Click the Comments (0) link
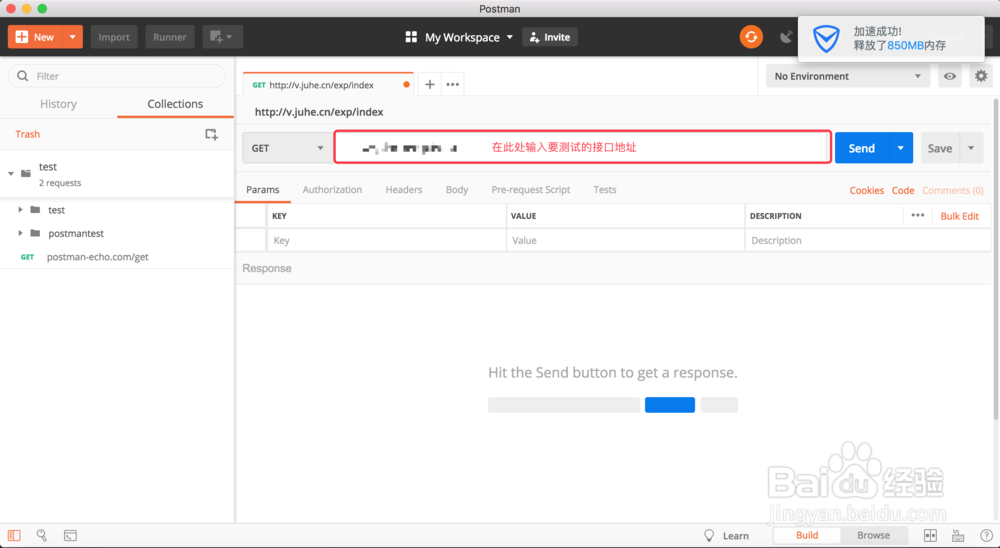 click(953, 190)
